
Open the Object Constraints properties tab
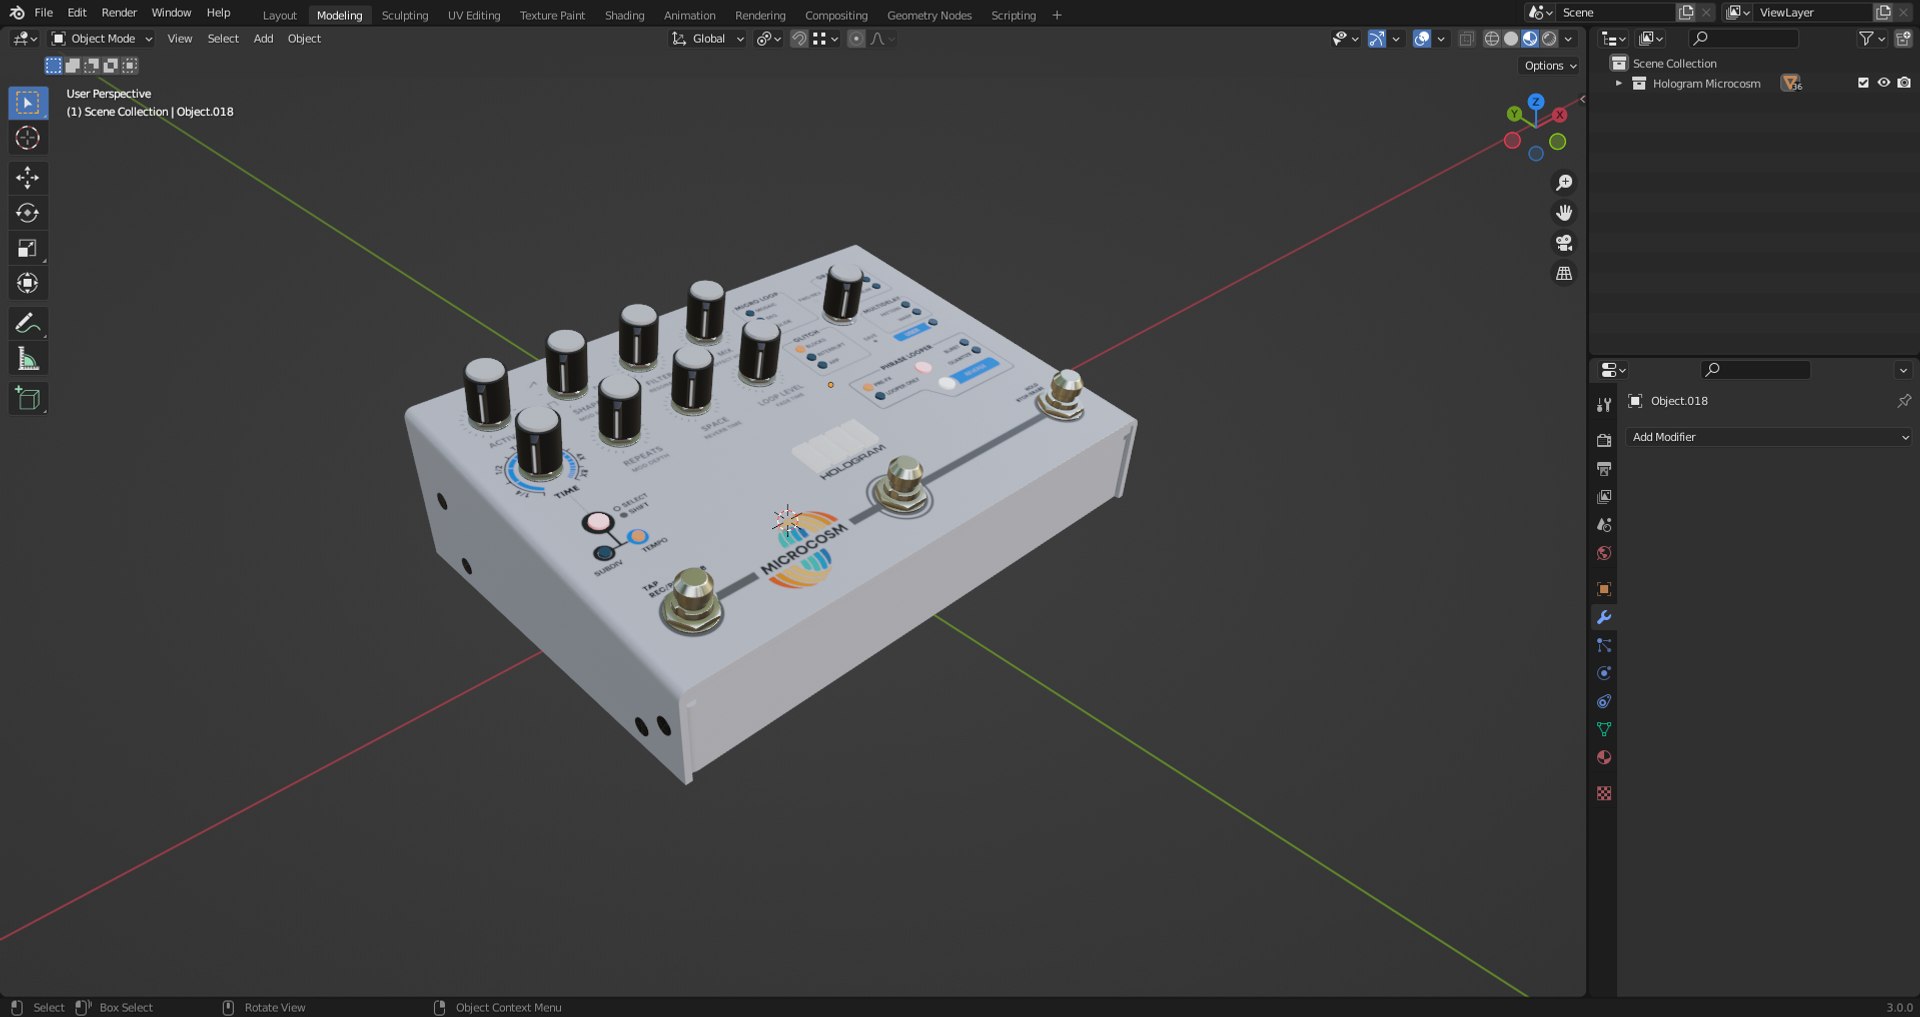1604,702
